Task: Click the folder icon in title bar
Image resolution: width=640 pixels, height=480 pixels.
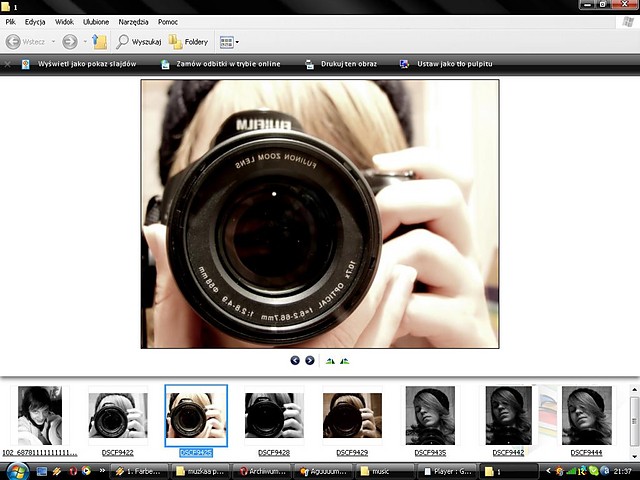Action: click(x=5, y=6)
